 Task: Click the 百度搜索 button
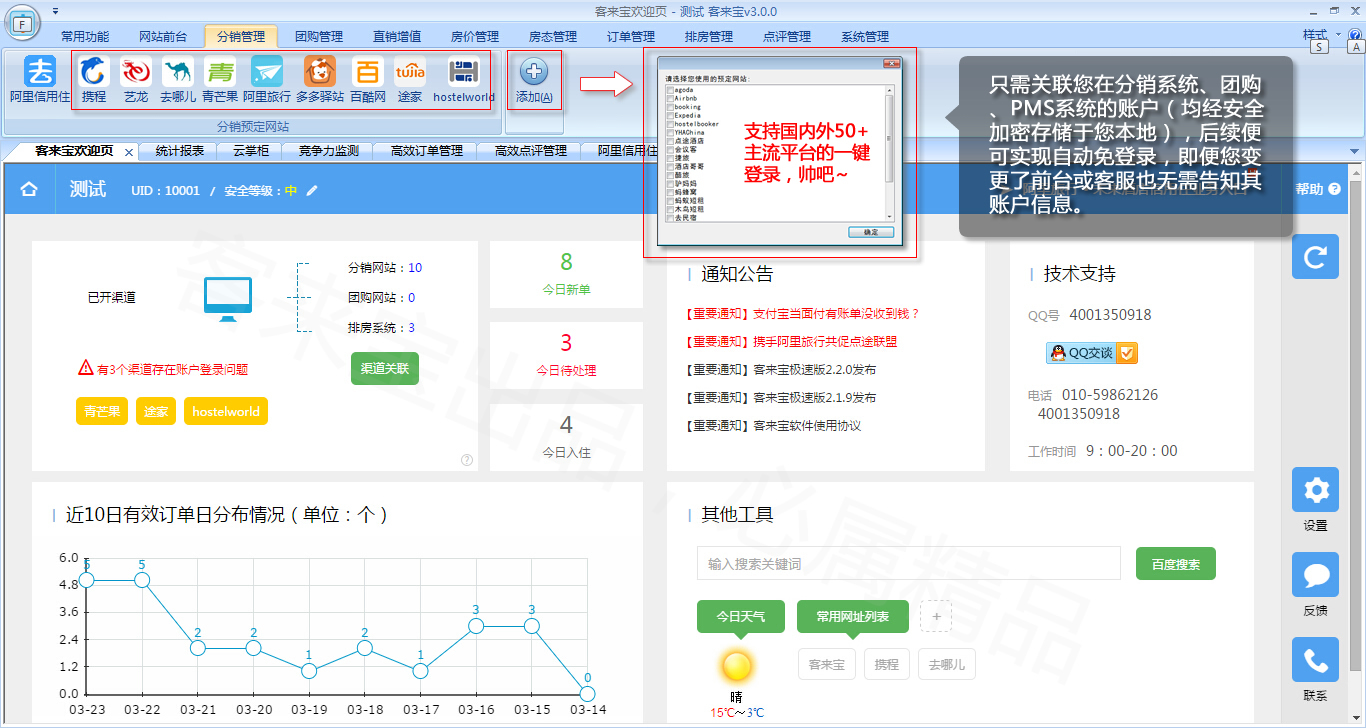click(x=1175, y=564)
